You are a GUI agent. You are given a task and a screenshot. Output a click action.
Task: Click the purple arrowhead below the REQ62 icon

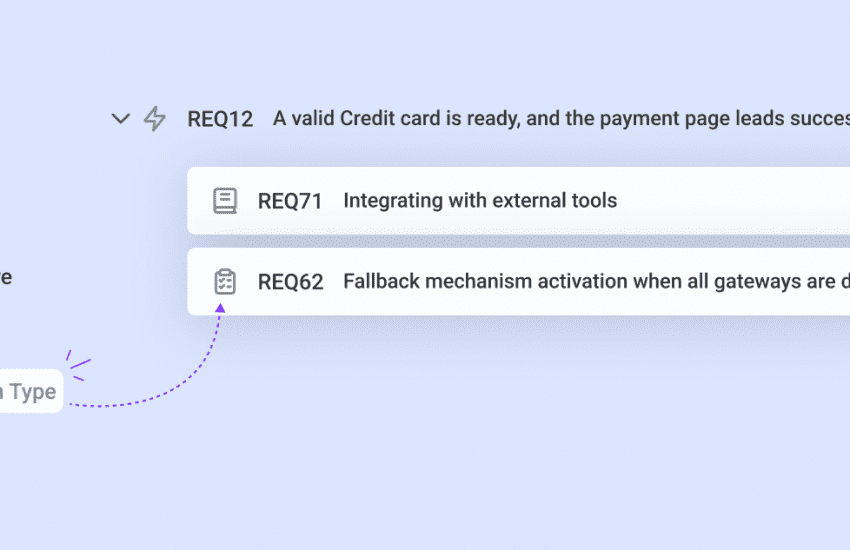click(x=220, y=306)
